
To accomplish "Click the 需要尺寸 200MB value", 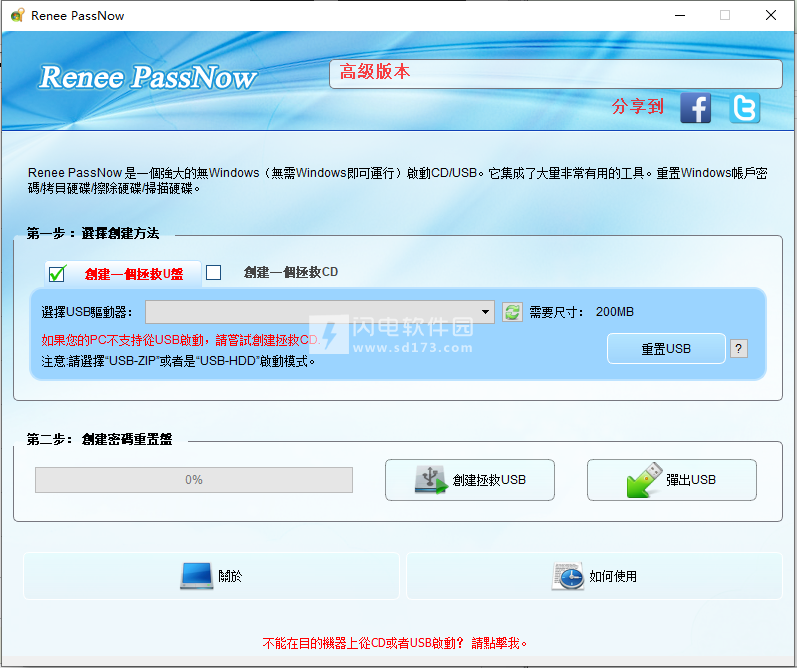I will (x=615, y=312).
